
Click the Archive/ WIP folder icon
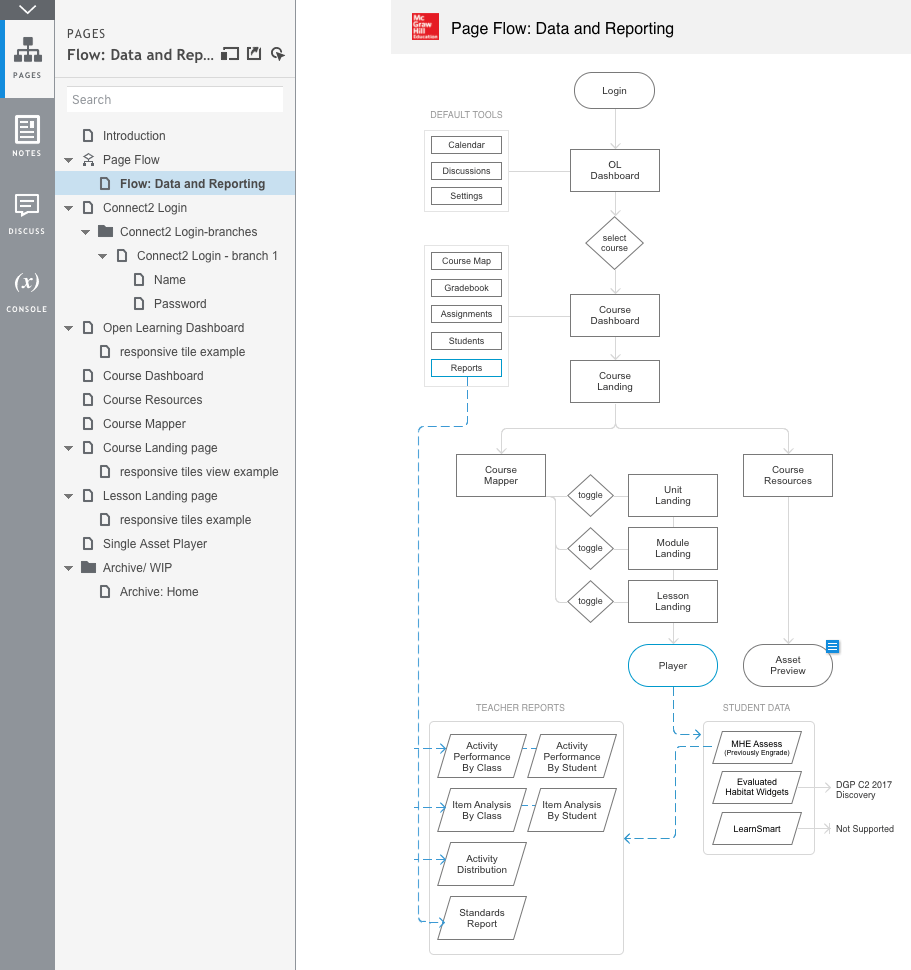pyautogui.click(x=88, y=567)
